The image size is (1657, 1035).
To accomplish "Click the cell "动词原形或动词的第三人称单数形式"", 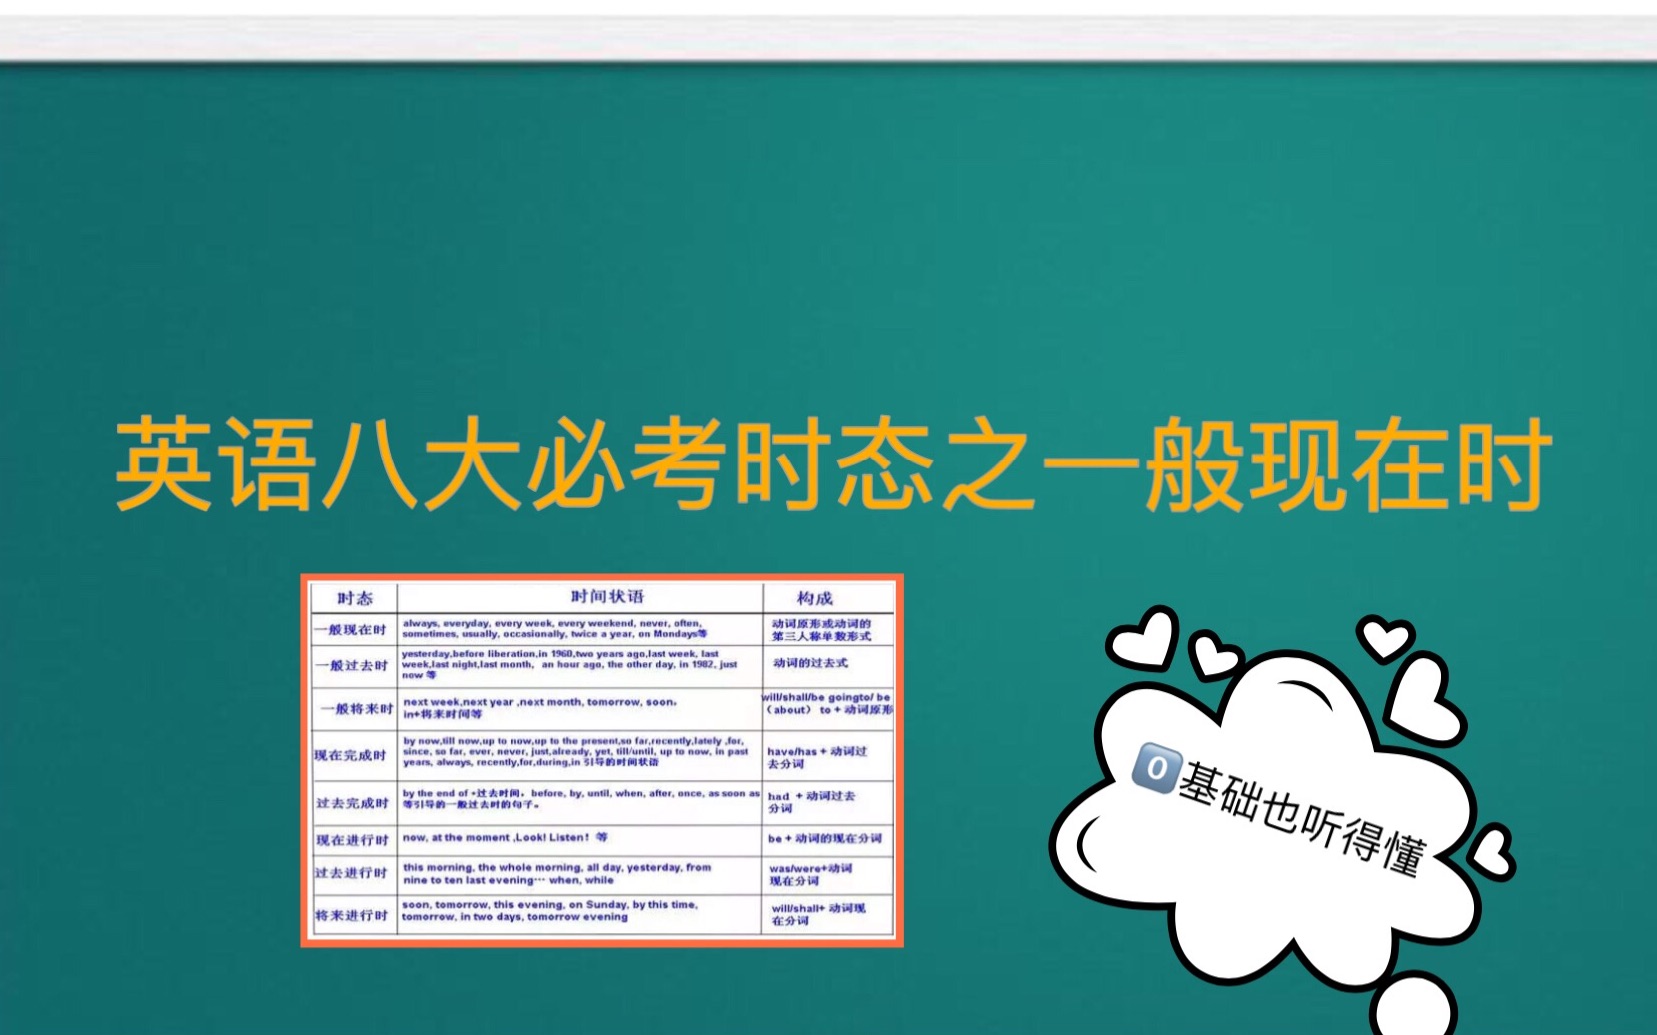I will [828, 629].
